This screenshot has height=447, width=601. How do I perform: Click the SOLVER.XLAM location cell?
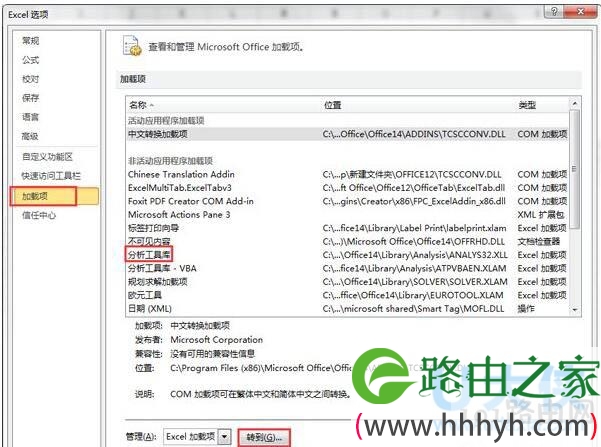point(415,282)
